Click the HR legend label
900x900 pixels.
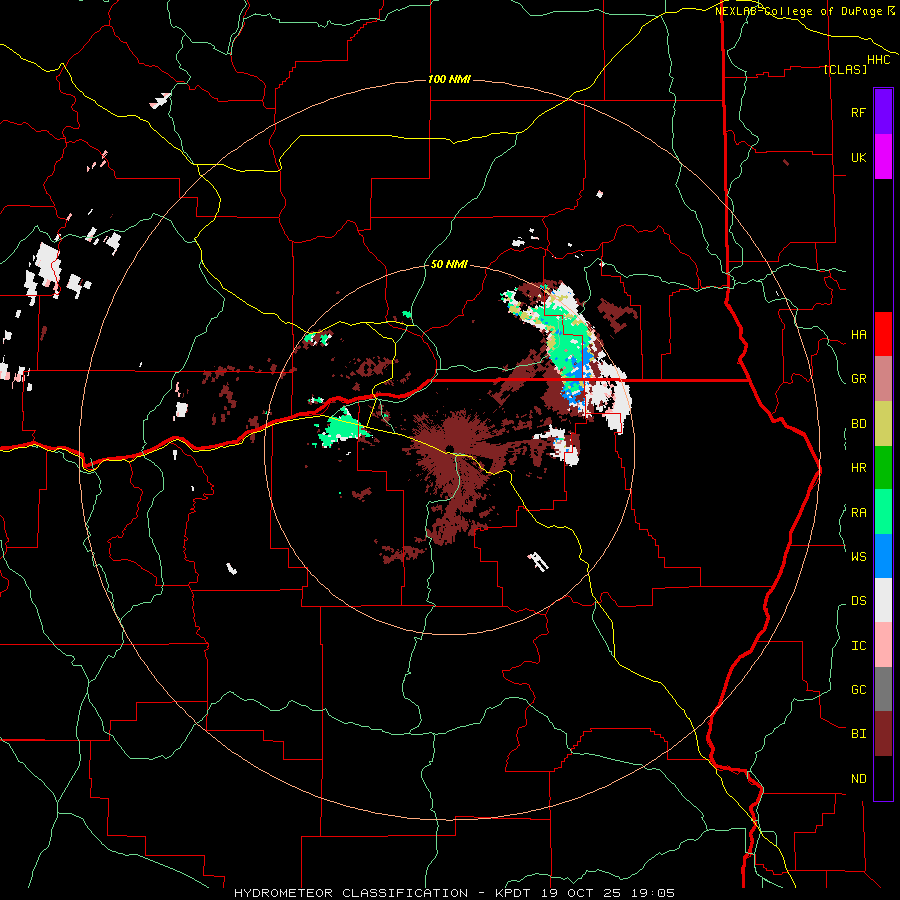(858, 468)
